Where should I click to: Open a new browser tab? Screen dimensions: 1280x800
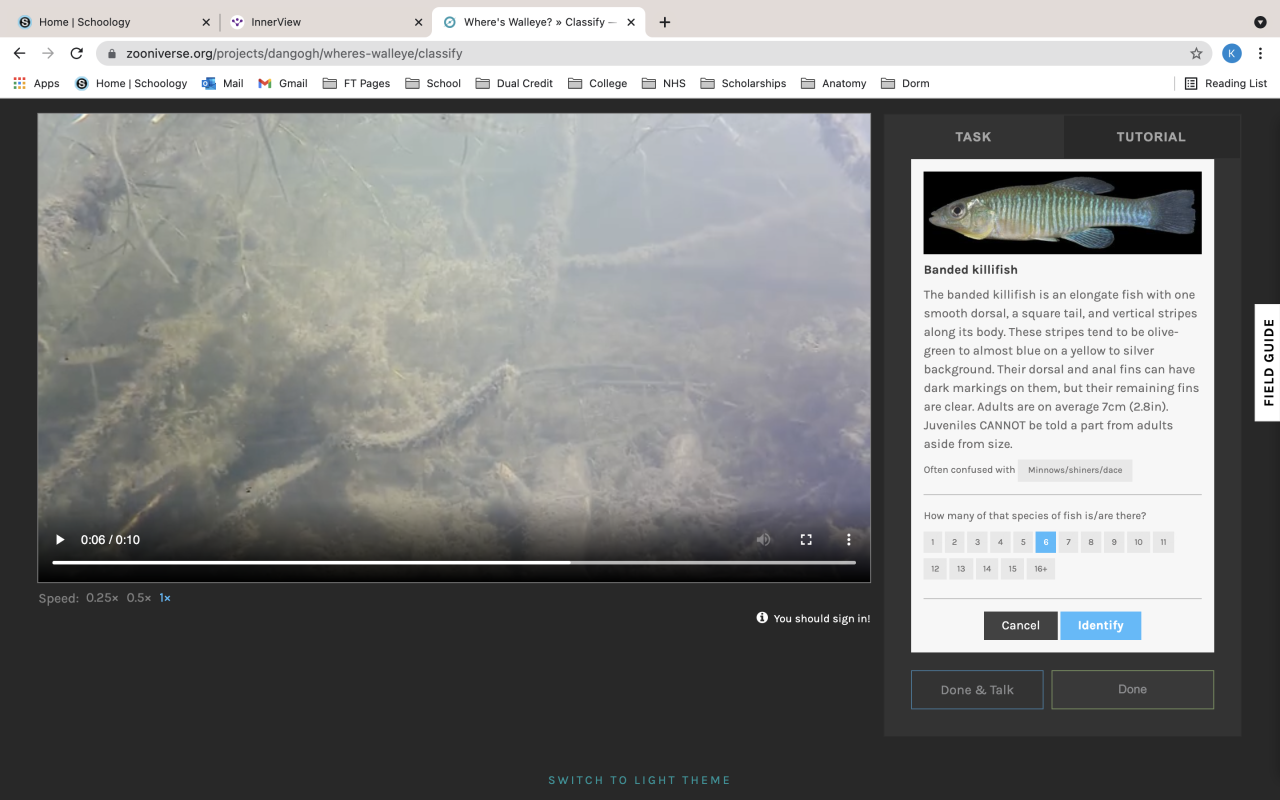pyautogui.click(x=665, y=22)
